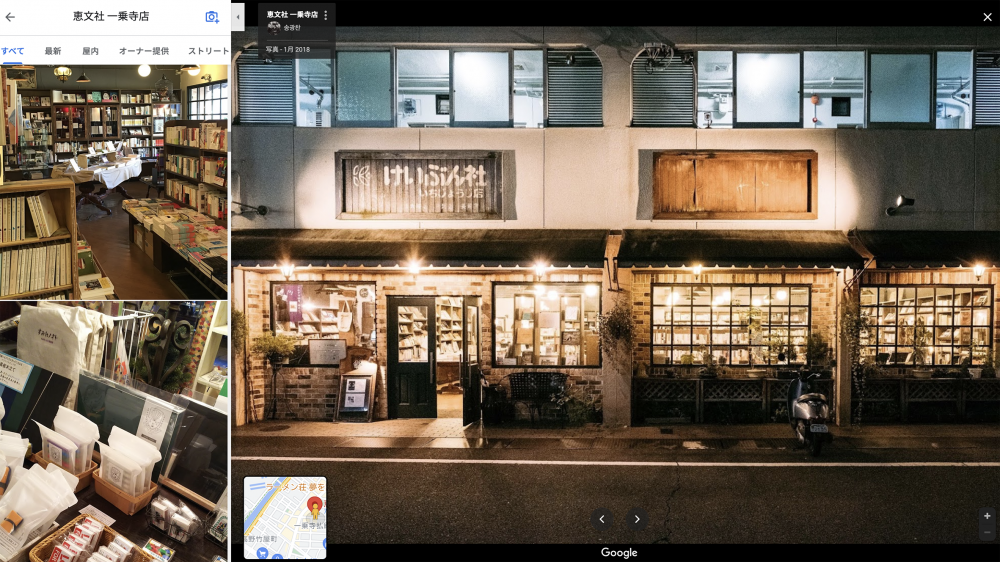1000x562 pixels.
Task: Close the photo viewer
Action: [x=987, y=17]
